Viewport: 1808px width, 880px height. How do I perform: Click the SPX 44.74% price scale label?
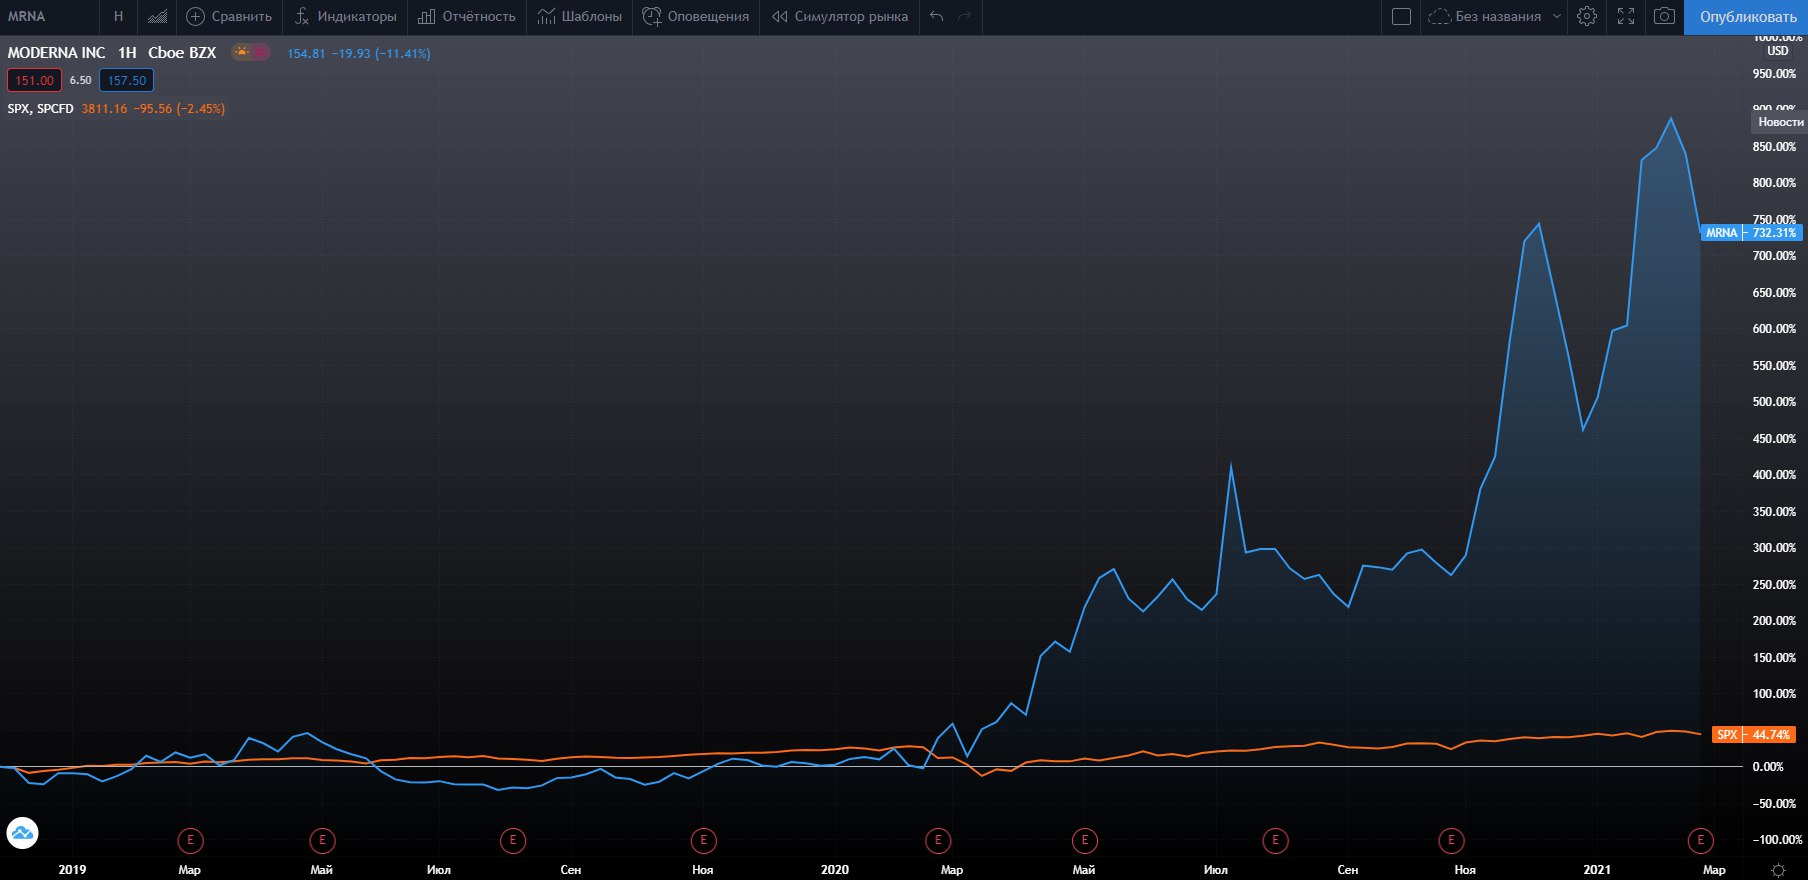coord(1754,735)
